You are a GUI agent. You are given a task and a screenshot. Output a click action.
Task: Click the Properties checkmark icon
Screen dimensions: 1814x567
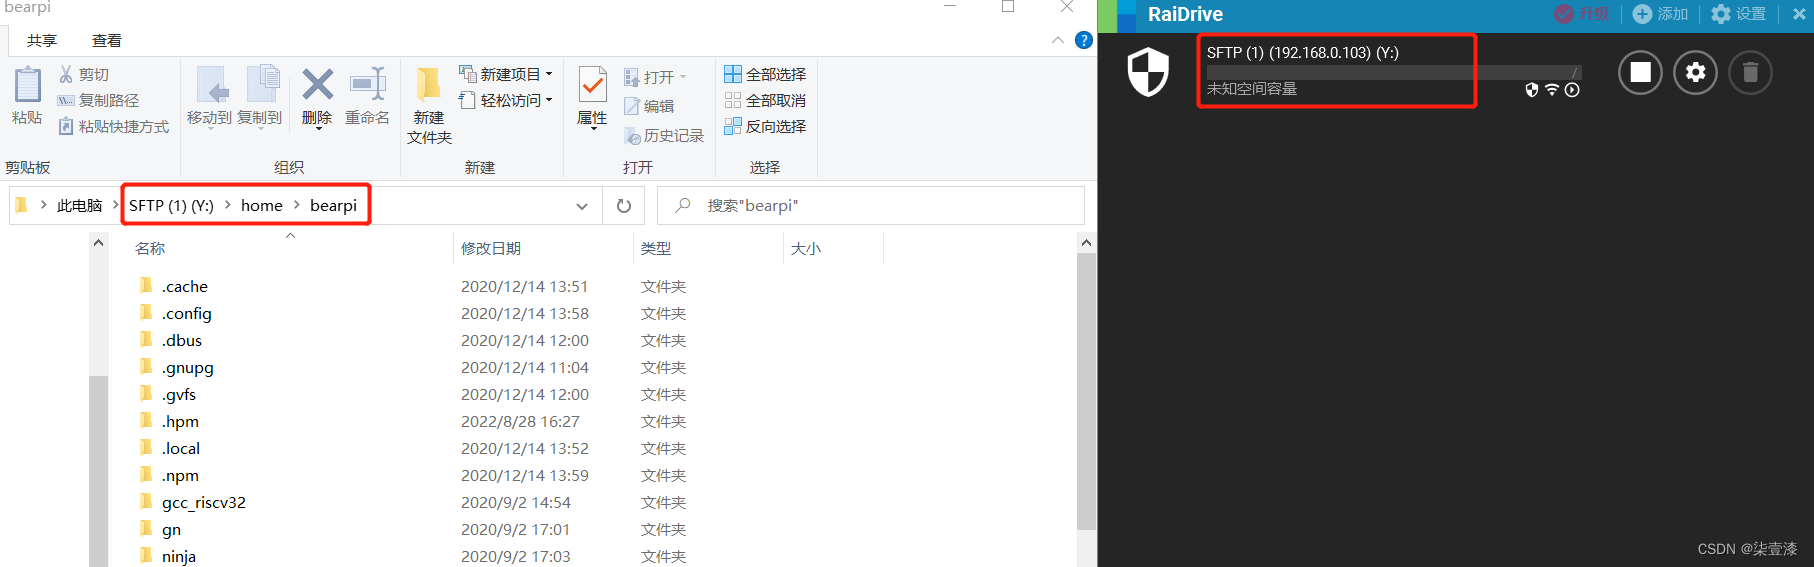[x=592, y=85]
